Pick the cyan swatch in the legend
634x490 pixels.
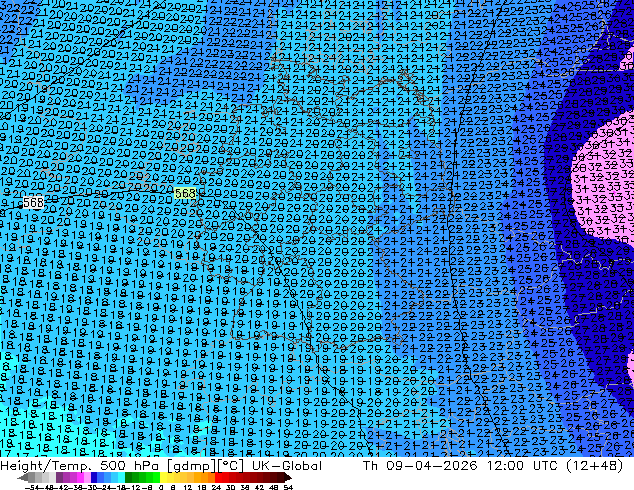[x=121, y=478]
